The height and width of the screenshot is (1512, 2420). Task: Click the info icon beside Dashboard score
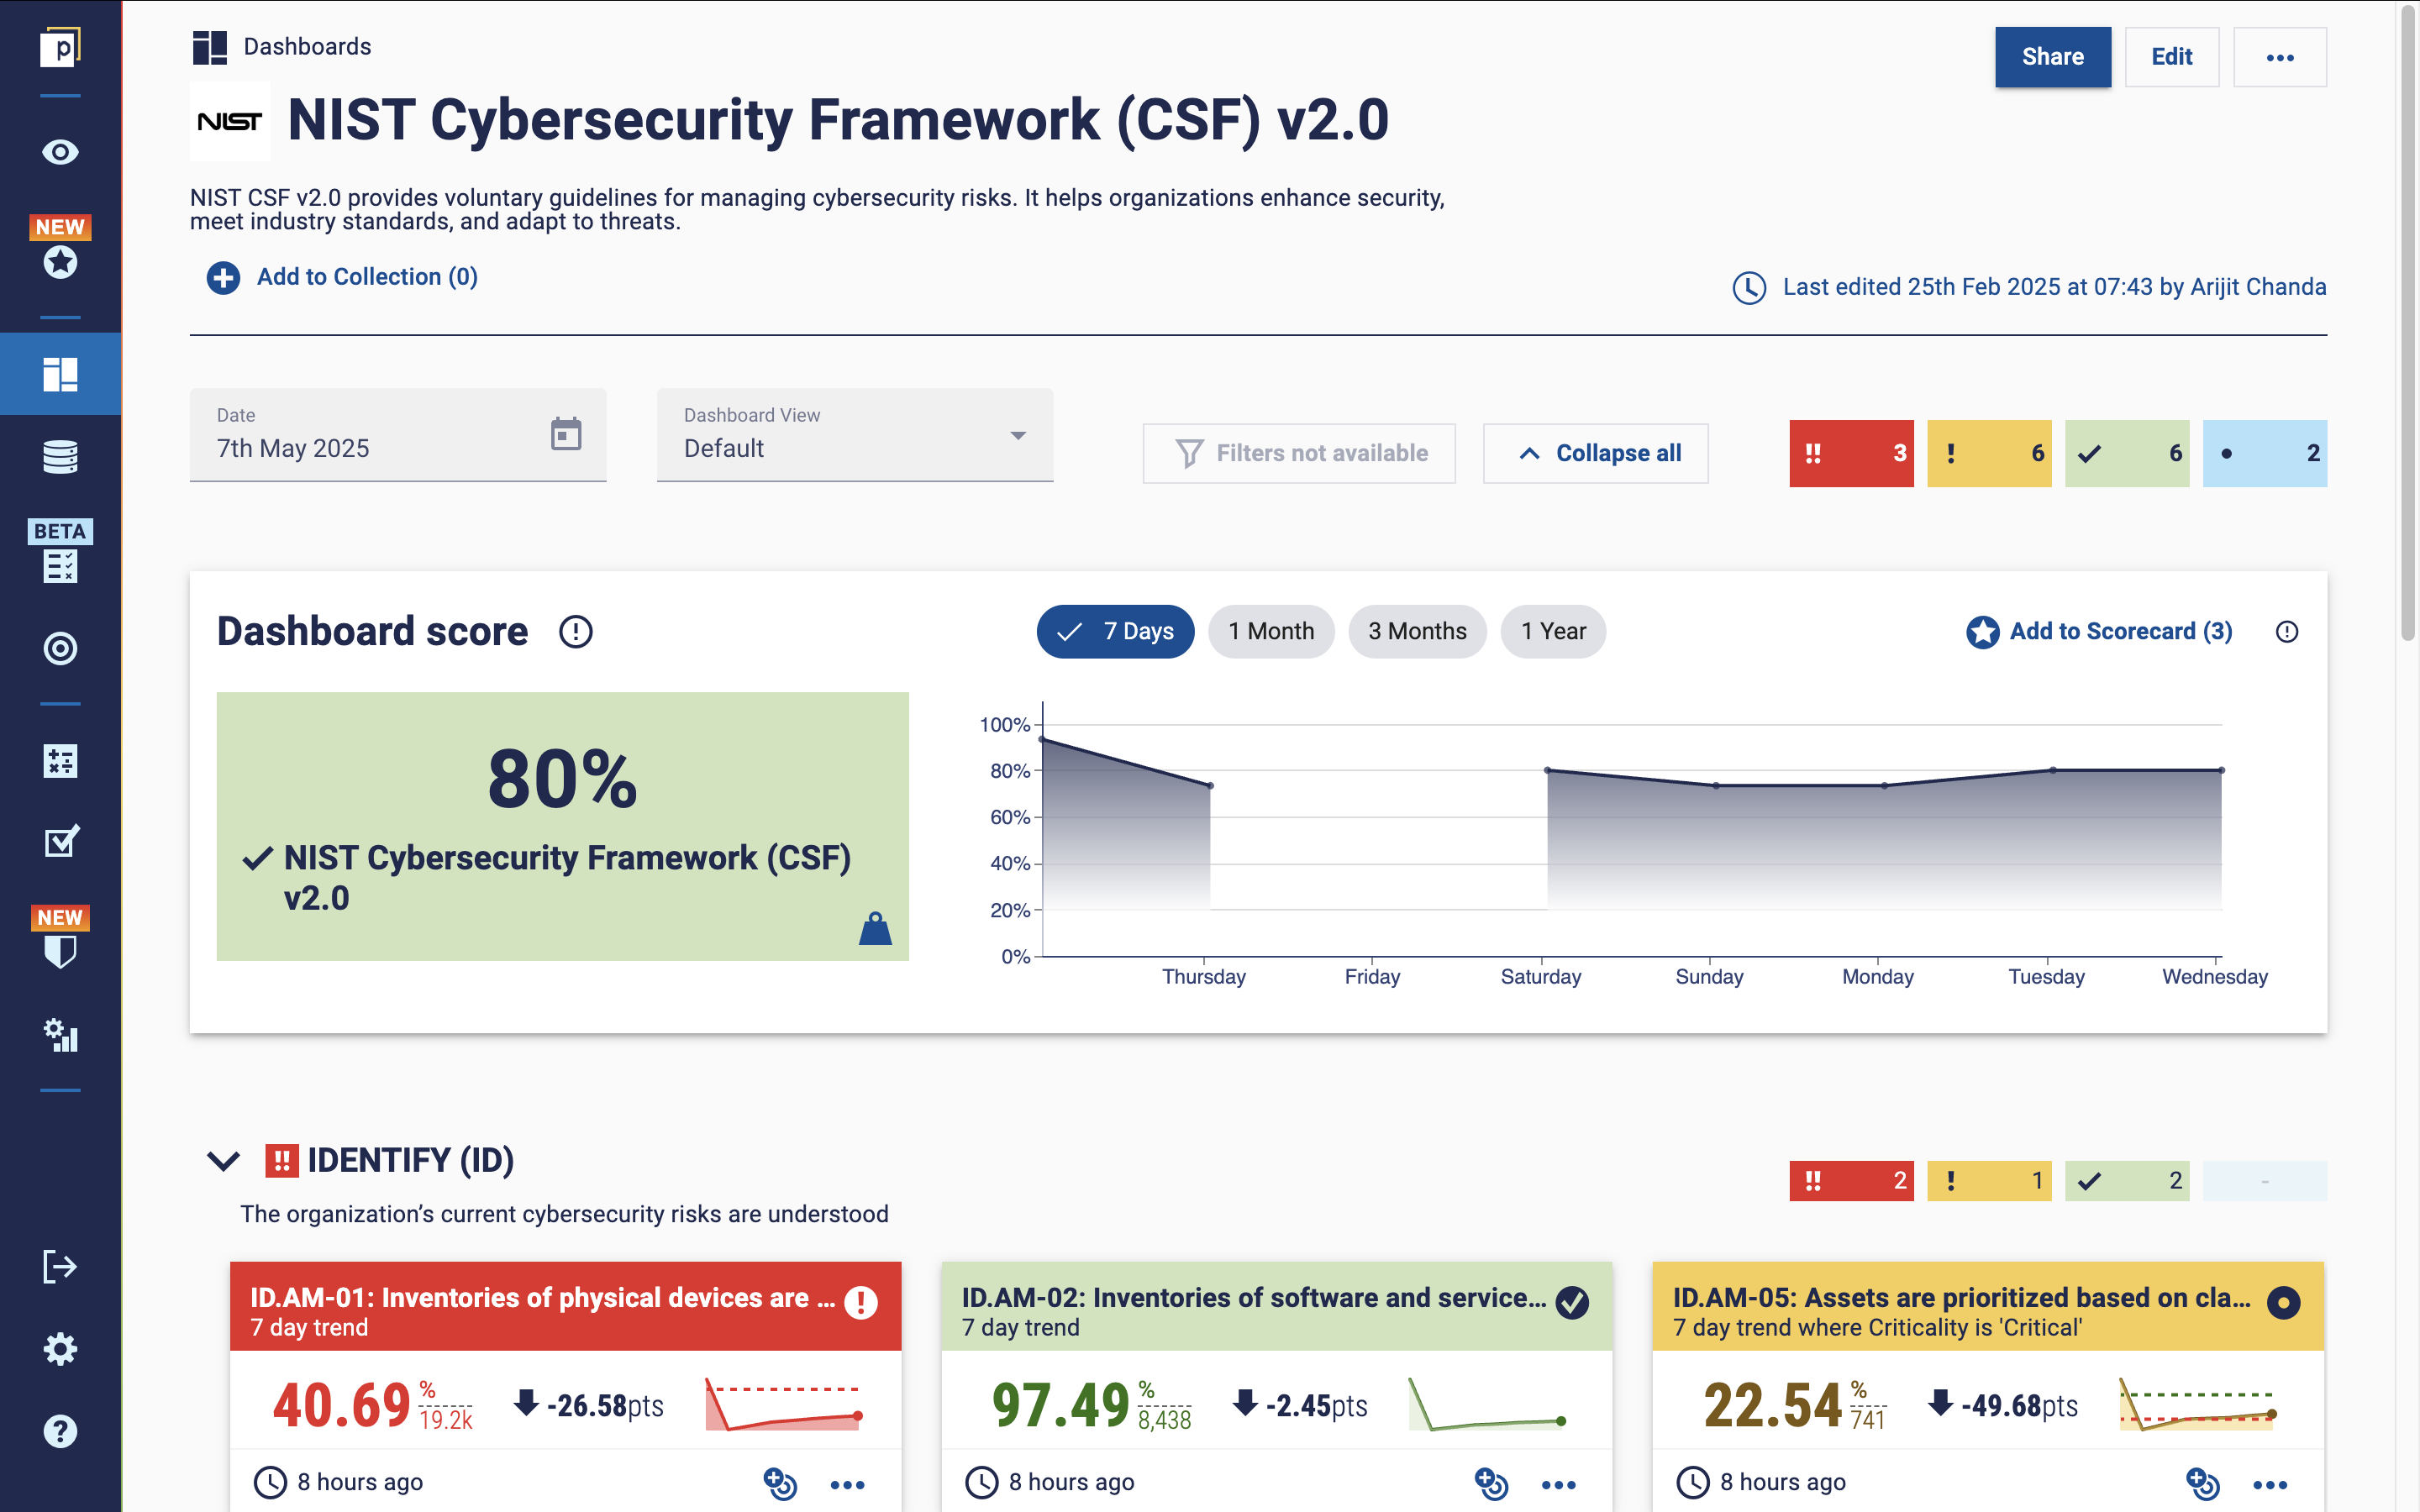pos(575,632)
